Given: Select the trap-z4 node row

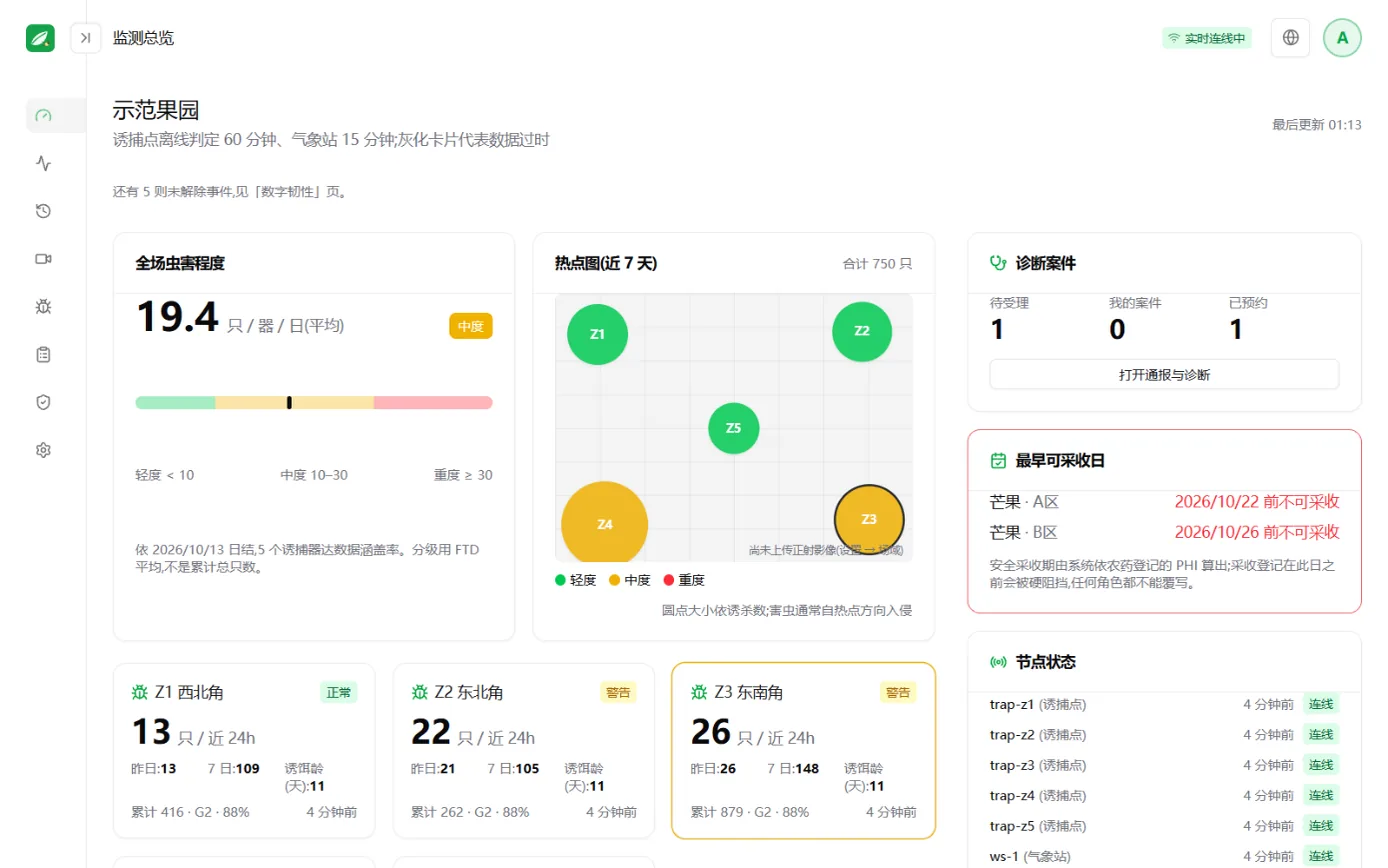Looking at the screenshot, I should (x=1164, y=795).
